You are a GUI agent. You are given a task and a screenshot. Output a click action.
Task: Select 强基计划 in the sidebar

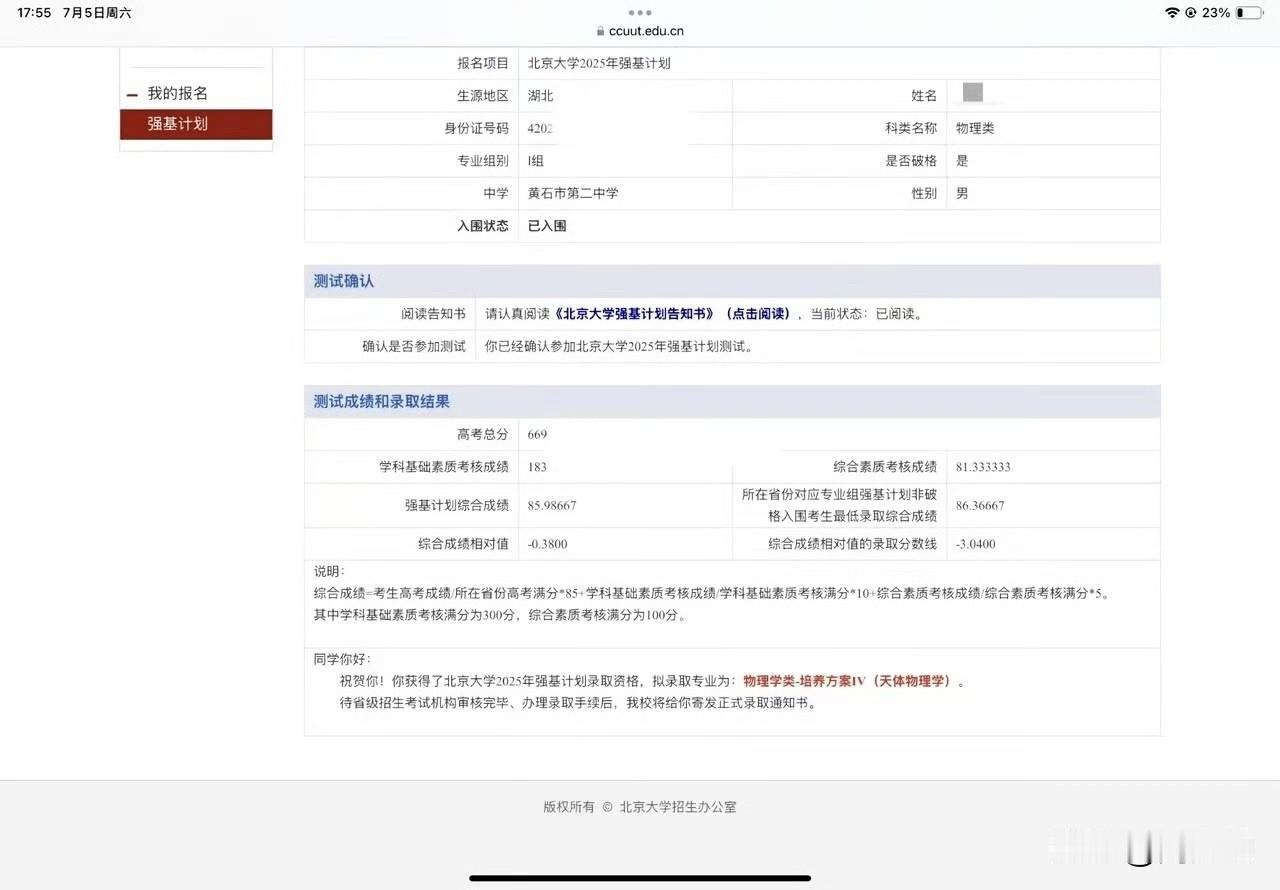(196, 124)
